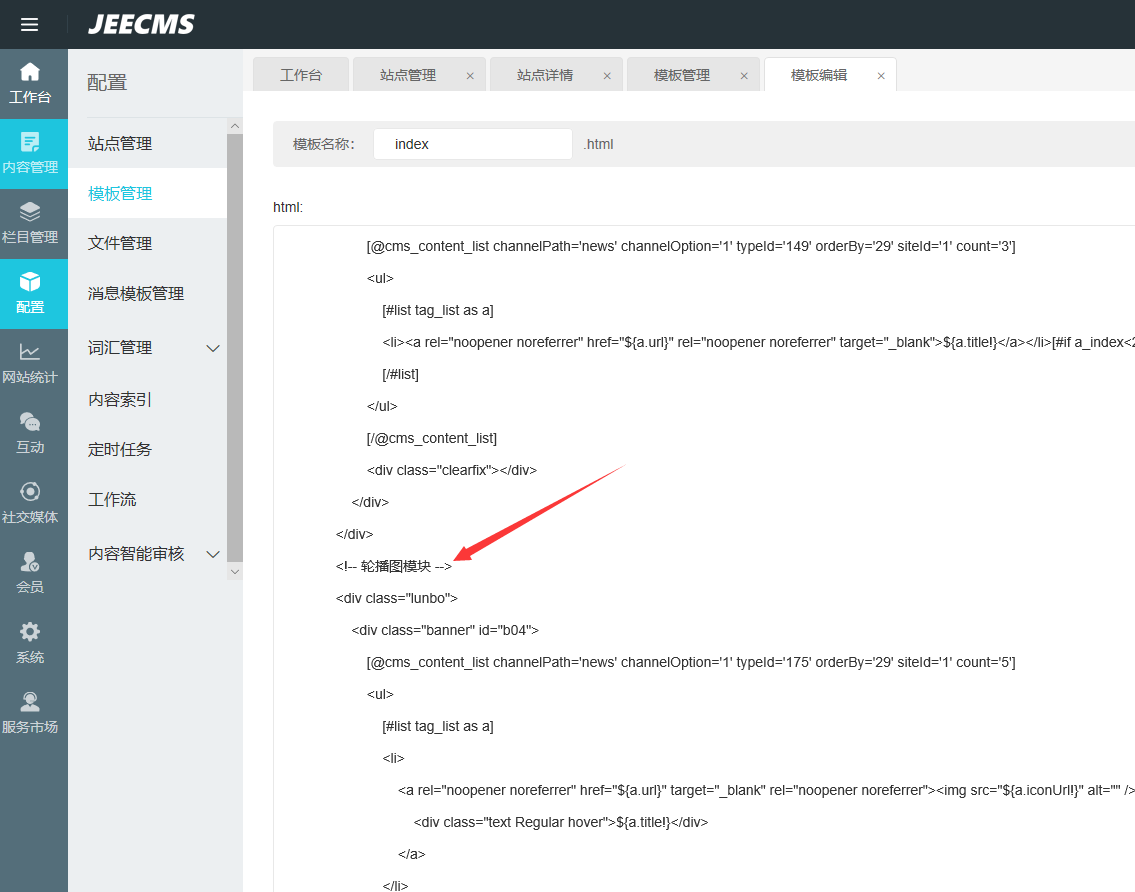Click the [/@cms_content_list] closing tag line
Screen dimensions: 1135x892
tap(431, 438)
